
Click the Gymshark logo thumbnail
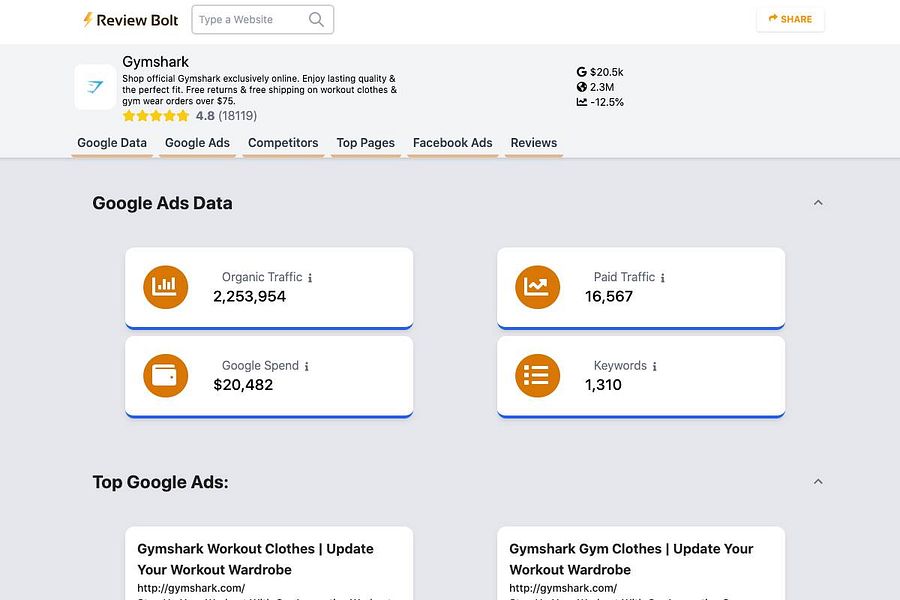(95, 87)
